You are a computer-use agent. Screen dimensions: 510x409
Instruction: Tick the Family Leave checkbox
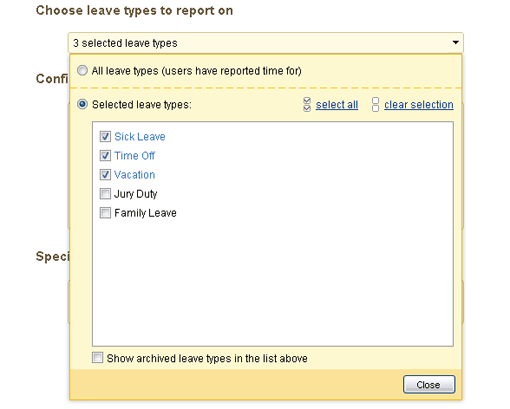point(105,213)
